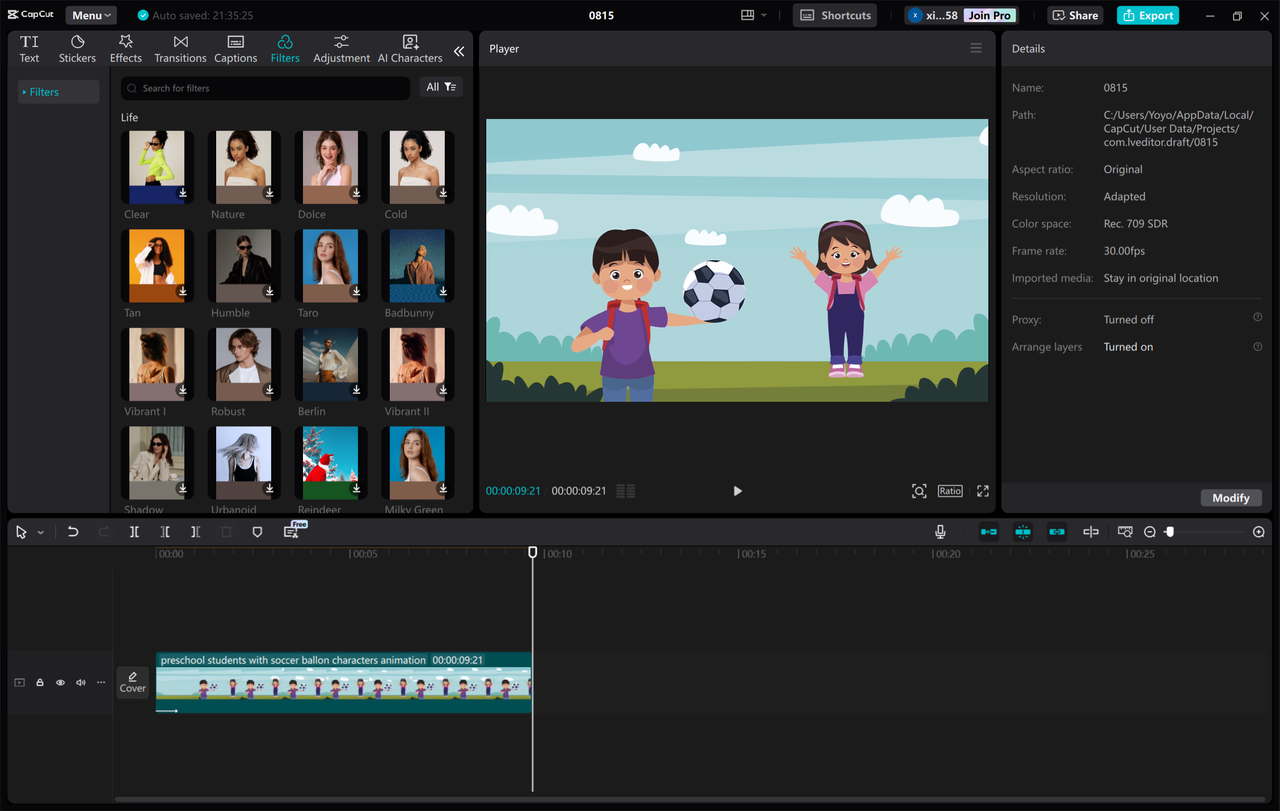Viewport: 1280px width, 811px height.
Task: Open the Ratio dropdown in the Player
Action: (949, 491)
